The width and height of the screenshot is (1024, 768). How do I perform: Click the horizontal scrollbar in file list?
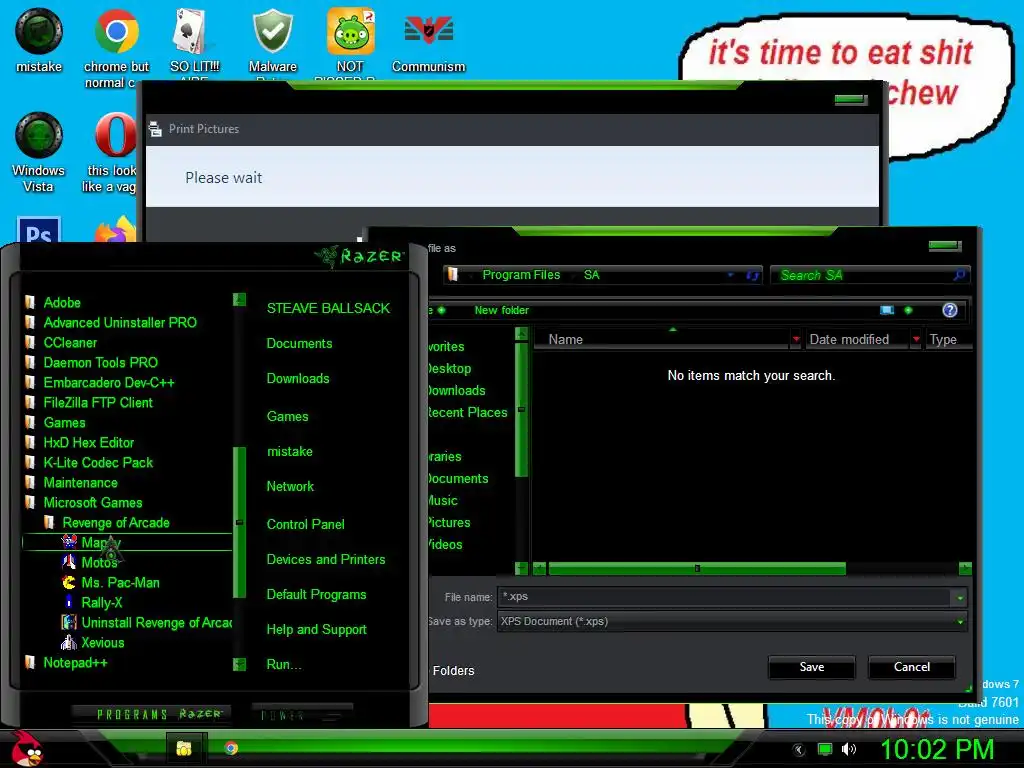click(697, 569)
